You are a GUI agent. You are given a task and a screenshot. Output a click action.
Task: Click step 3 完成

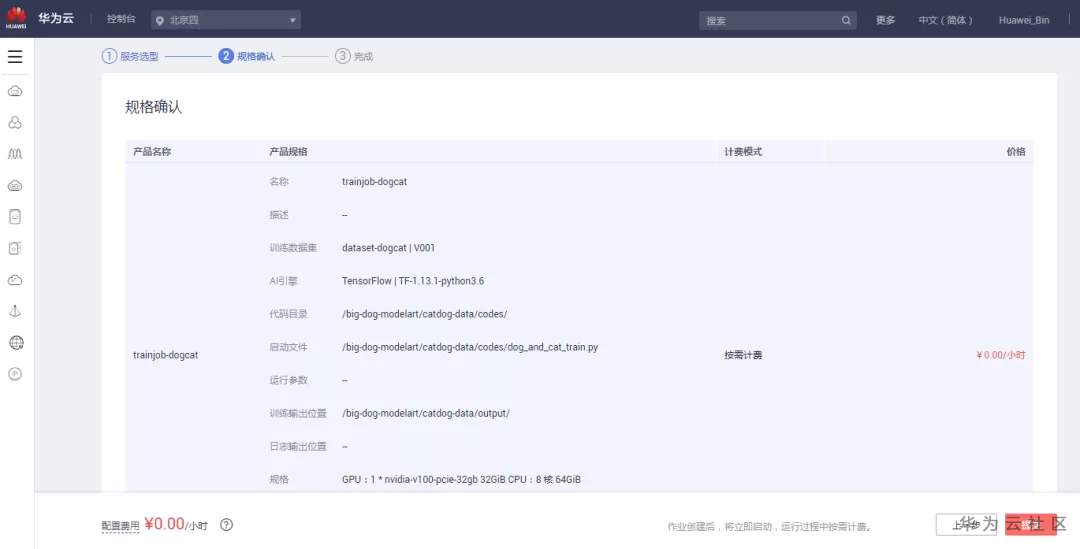point(354,56)
